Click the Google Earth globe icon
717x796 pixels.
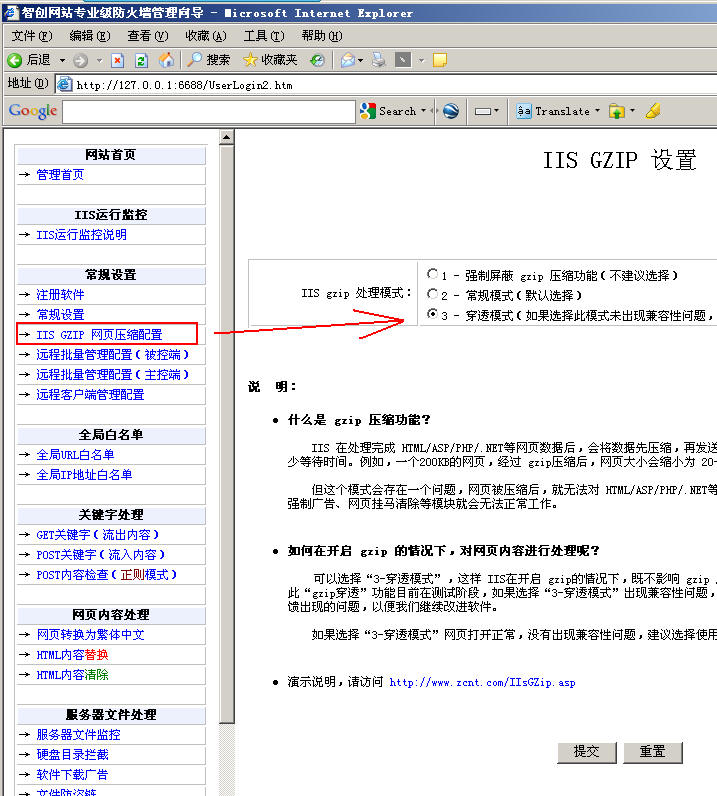pyautogui.click(x=451, y=111)
